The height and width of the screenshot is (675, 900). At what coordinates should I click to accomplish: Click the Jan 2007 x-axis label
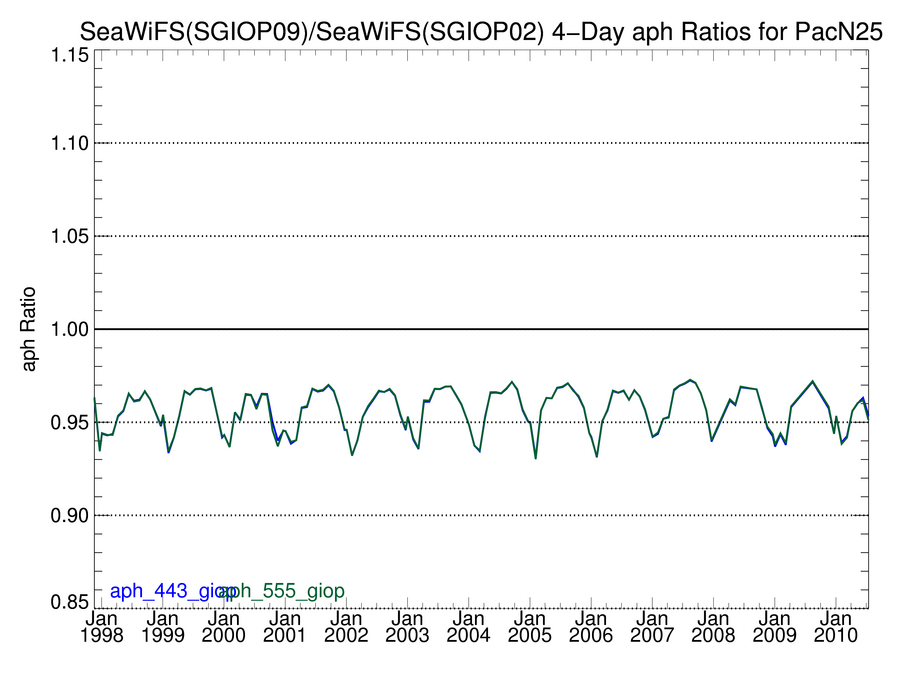tap(652, 627)
